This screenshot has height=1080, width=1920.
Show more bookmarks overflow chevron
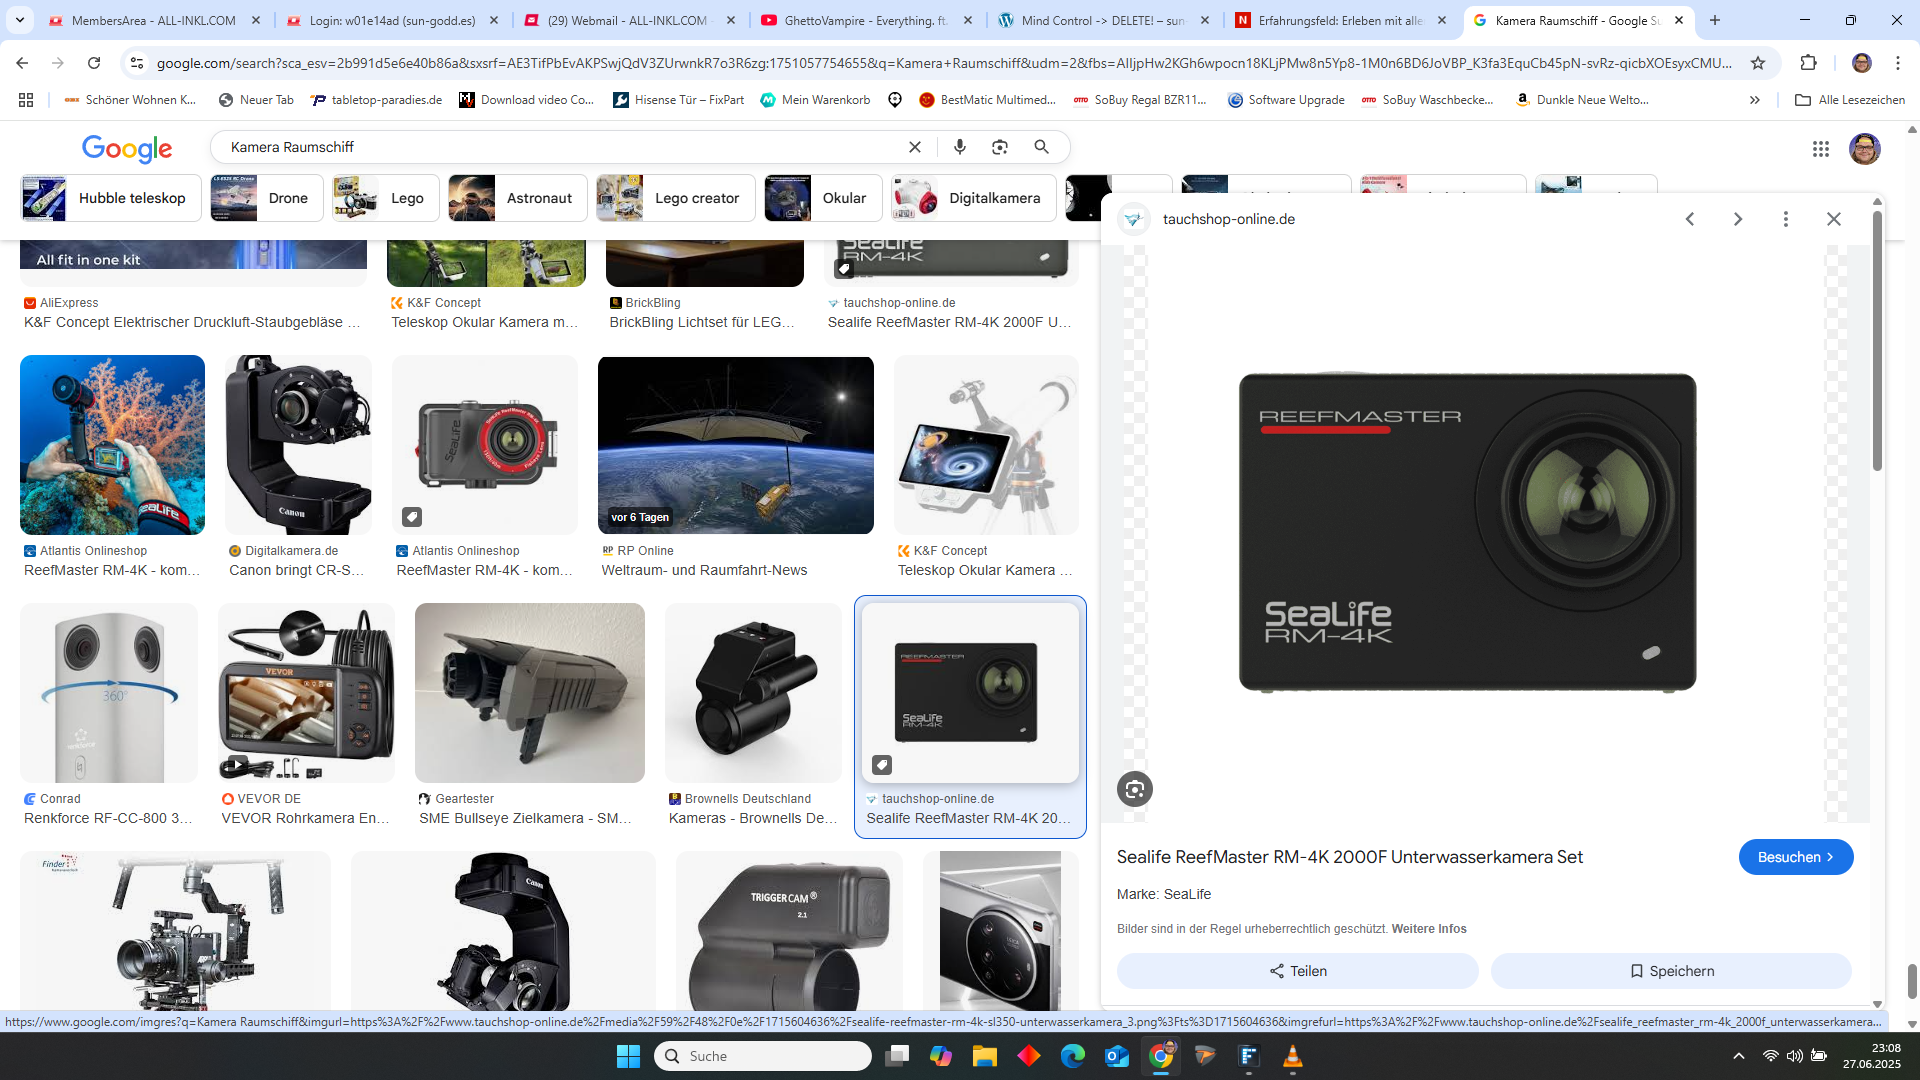(x=1754, y=100)
